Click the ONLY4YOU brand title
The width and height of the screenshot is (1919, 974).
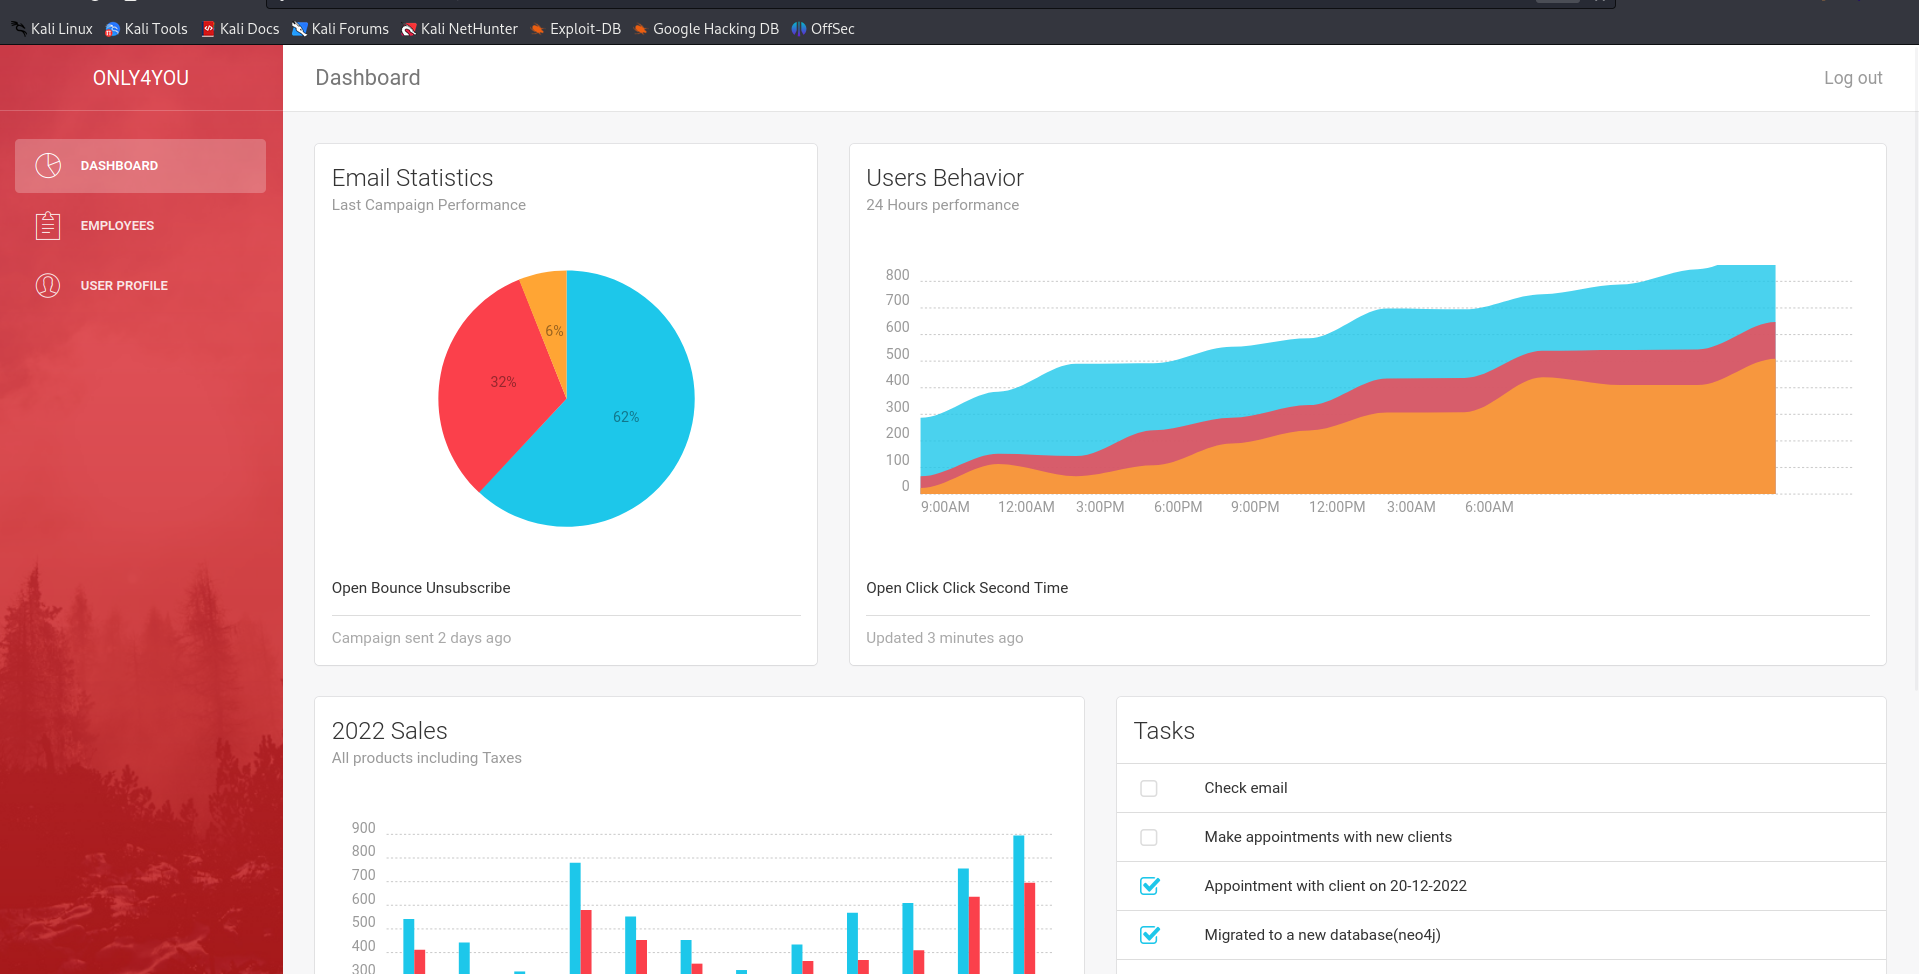(x=141, y=78)
